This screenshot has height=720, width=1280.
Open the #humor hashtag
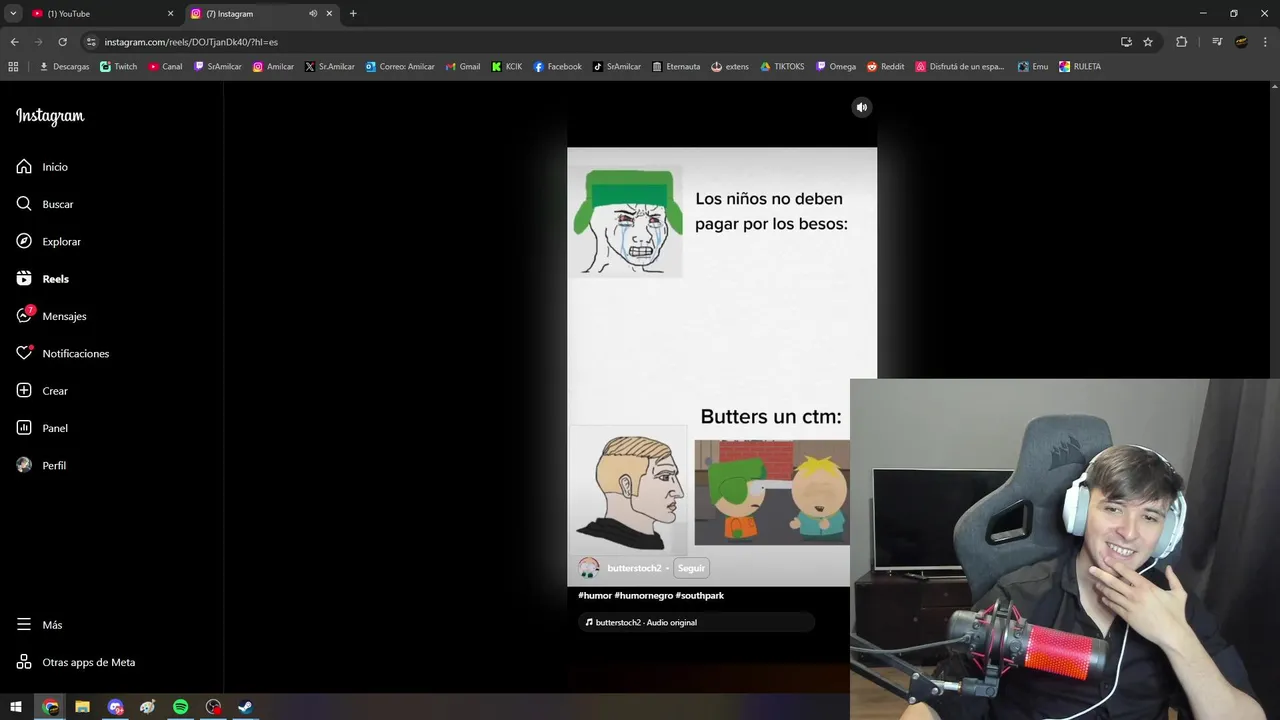click(x=594, y=595)
